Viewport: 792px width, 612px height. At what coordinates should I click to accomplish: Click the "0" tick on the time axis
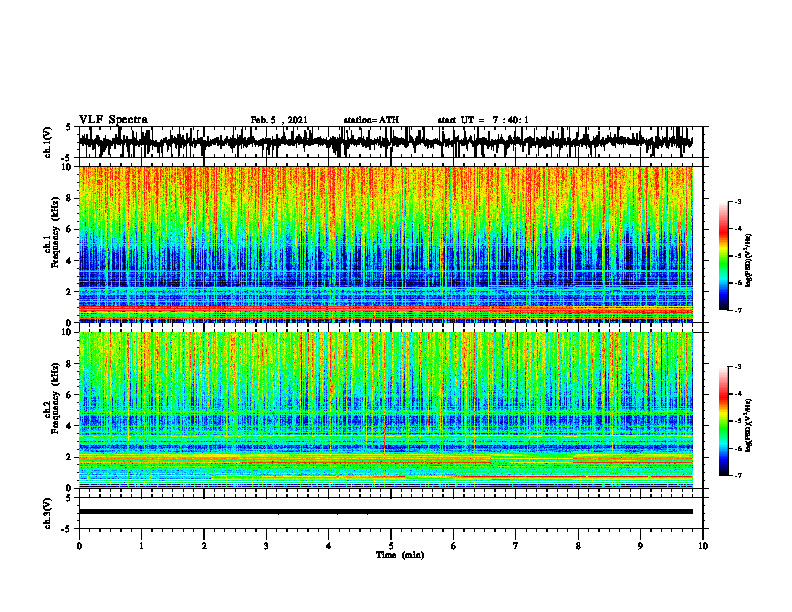click(x=79, y=546)
